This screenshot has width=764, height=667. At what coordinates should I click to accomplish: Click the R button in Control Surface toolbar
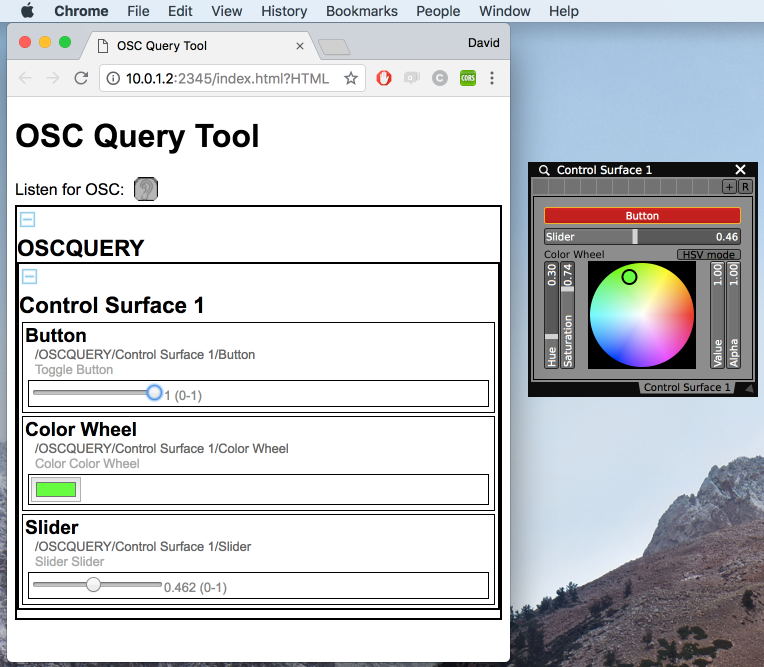745,187
